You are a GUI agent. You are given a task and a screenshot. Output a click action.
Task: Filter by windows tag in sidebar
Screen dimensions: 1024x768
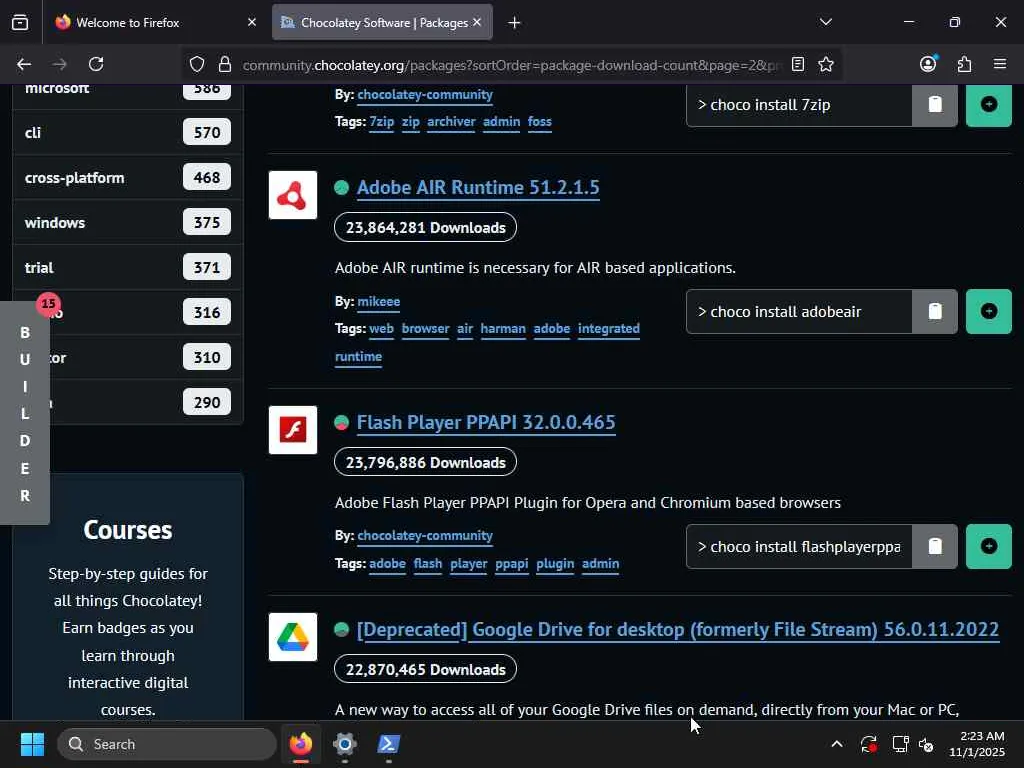[x=128, y=223]
